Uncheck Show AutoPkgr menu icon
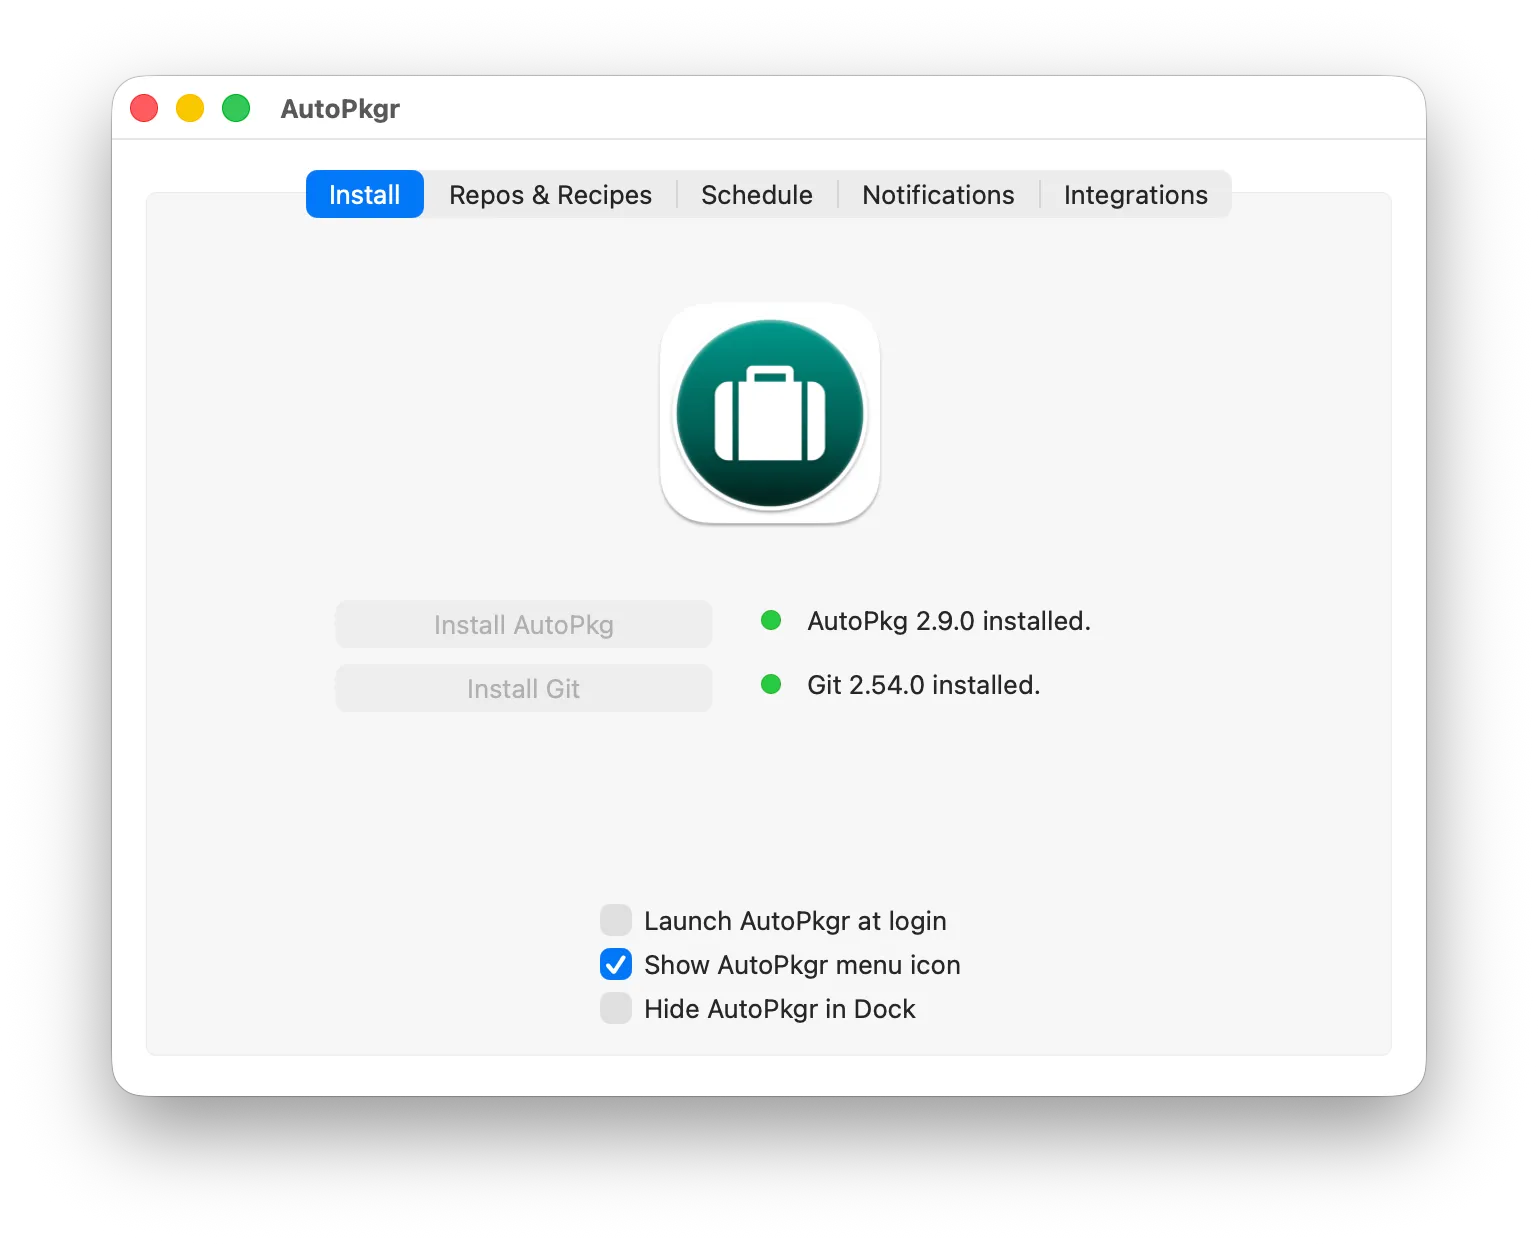Image resolution: width=1538 pixels, height=1244 pixels. pyautogui.click(x=616, y=964)
